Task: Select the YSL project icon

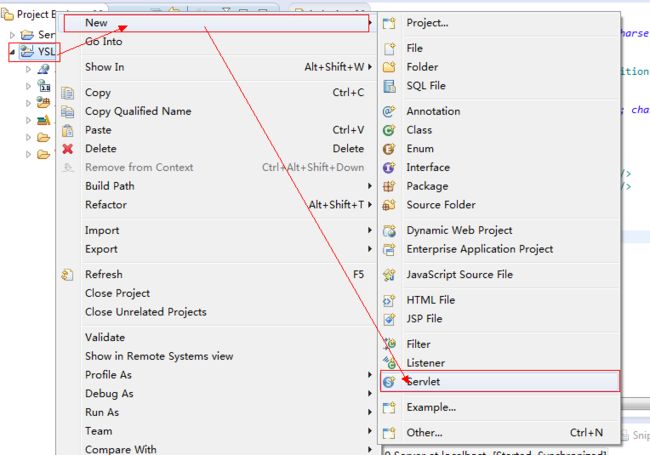Action: [x=27, y=51]
